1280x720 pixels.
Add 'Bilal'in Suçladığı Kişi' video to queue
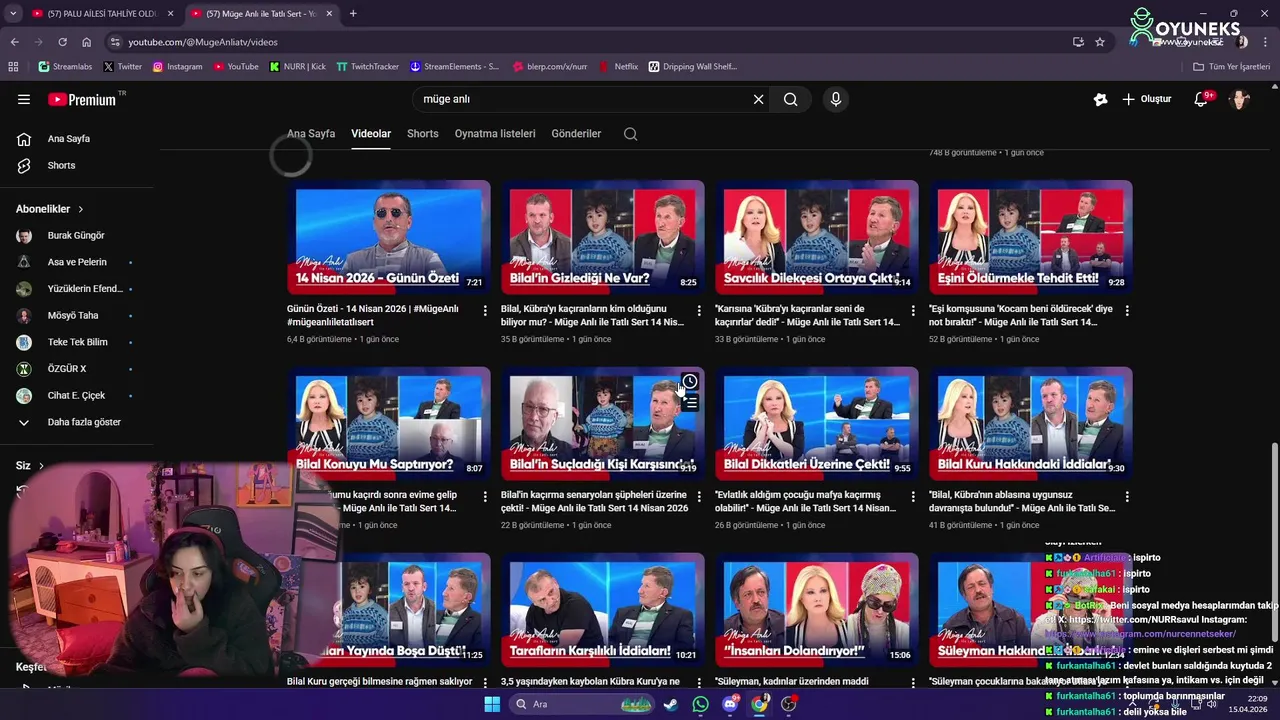(x=690, y=404)
